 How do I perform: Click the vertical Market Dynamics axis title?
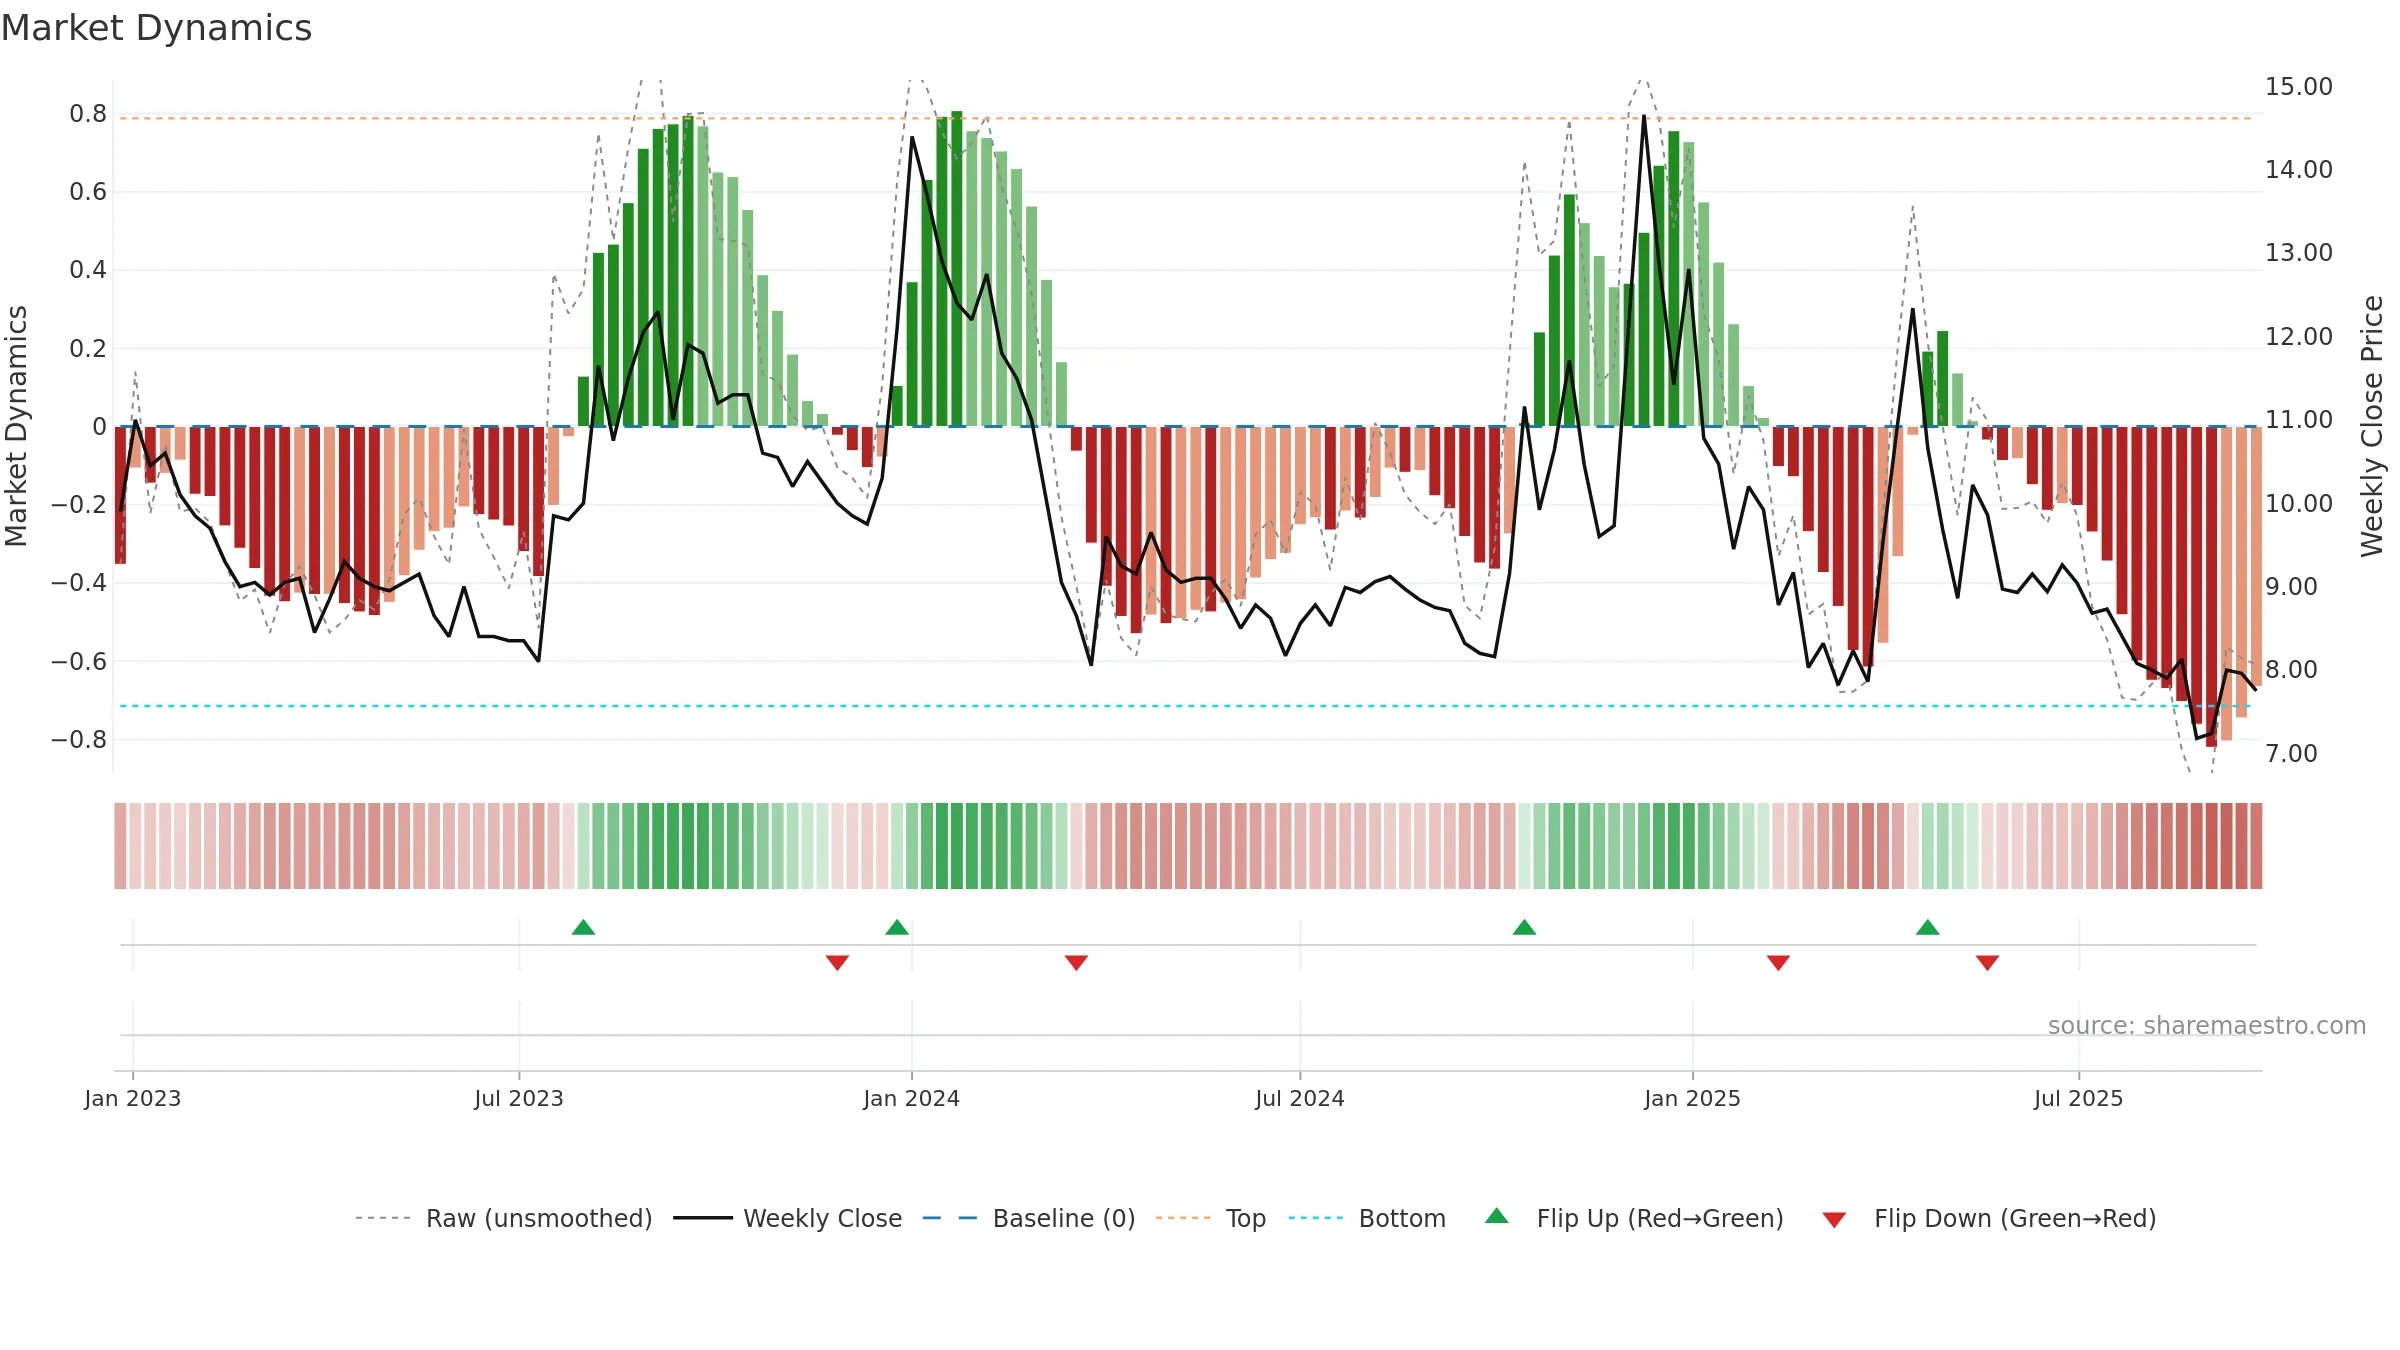point(16,426)
